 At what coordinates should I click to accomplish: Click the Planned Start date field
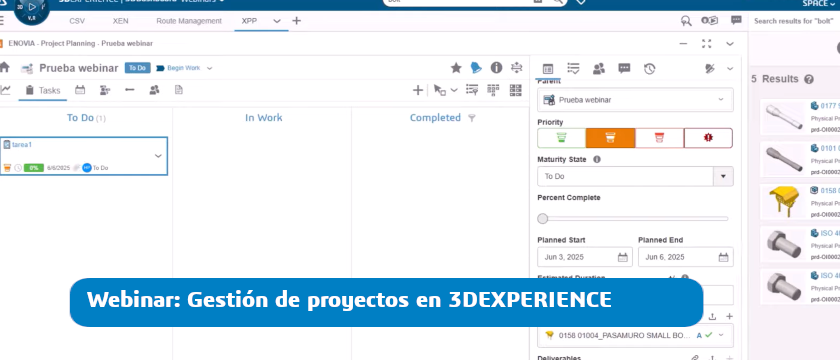tap(584, 257)
